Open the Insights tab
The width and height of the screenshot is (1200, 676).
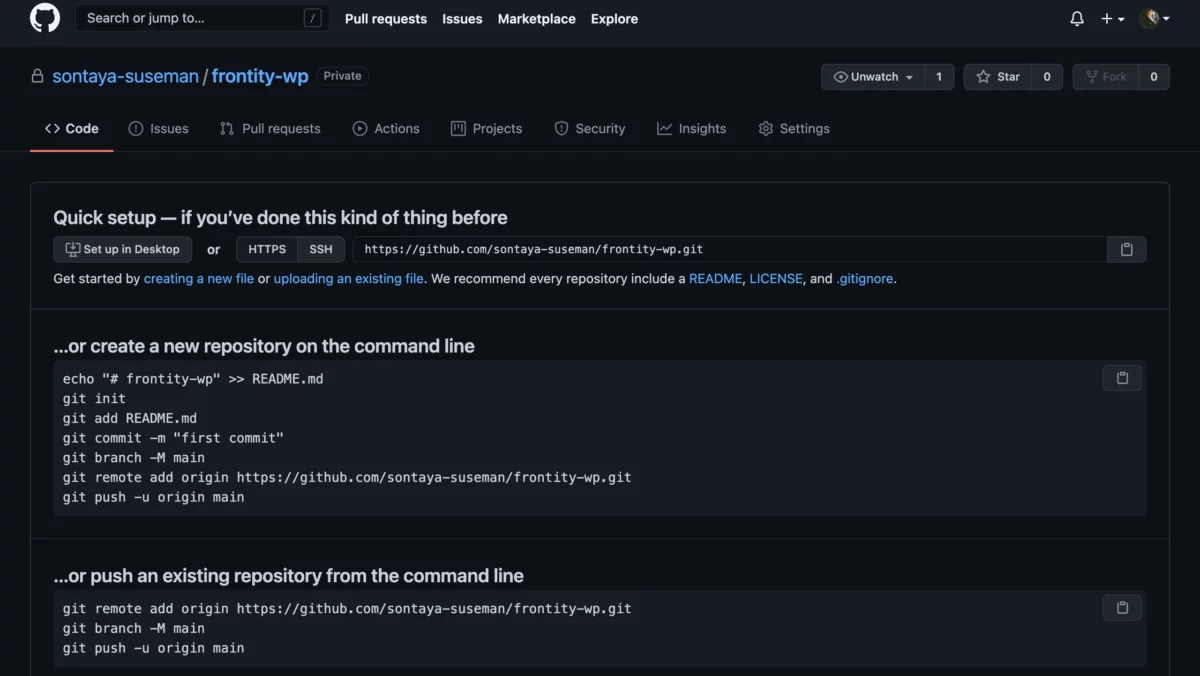(691, 128)
